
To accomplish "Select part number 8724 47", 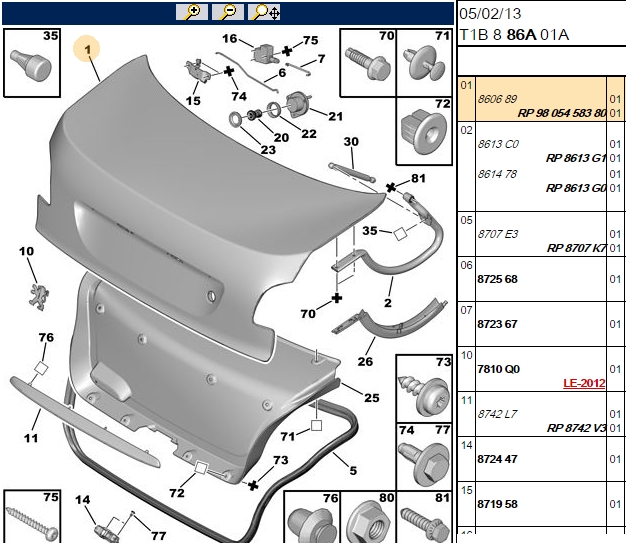I will pyautogui.click(x=497, y=459).
